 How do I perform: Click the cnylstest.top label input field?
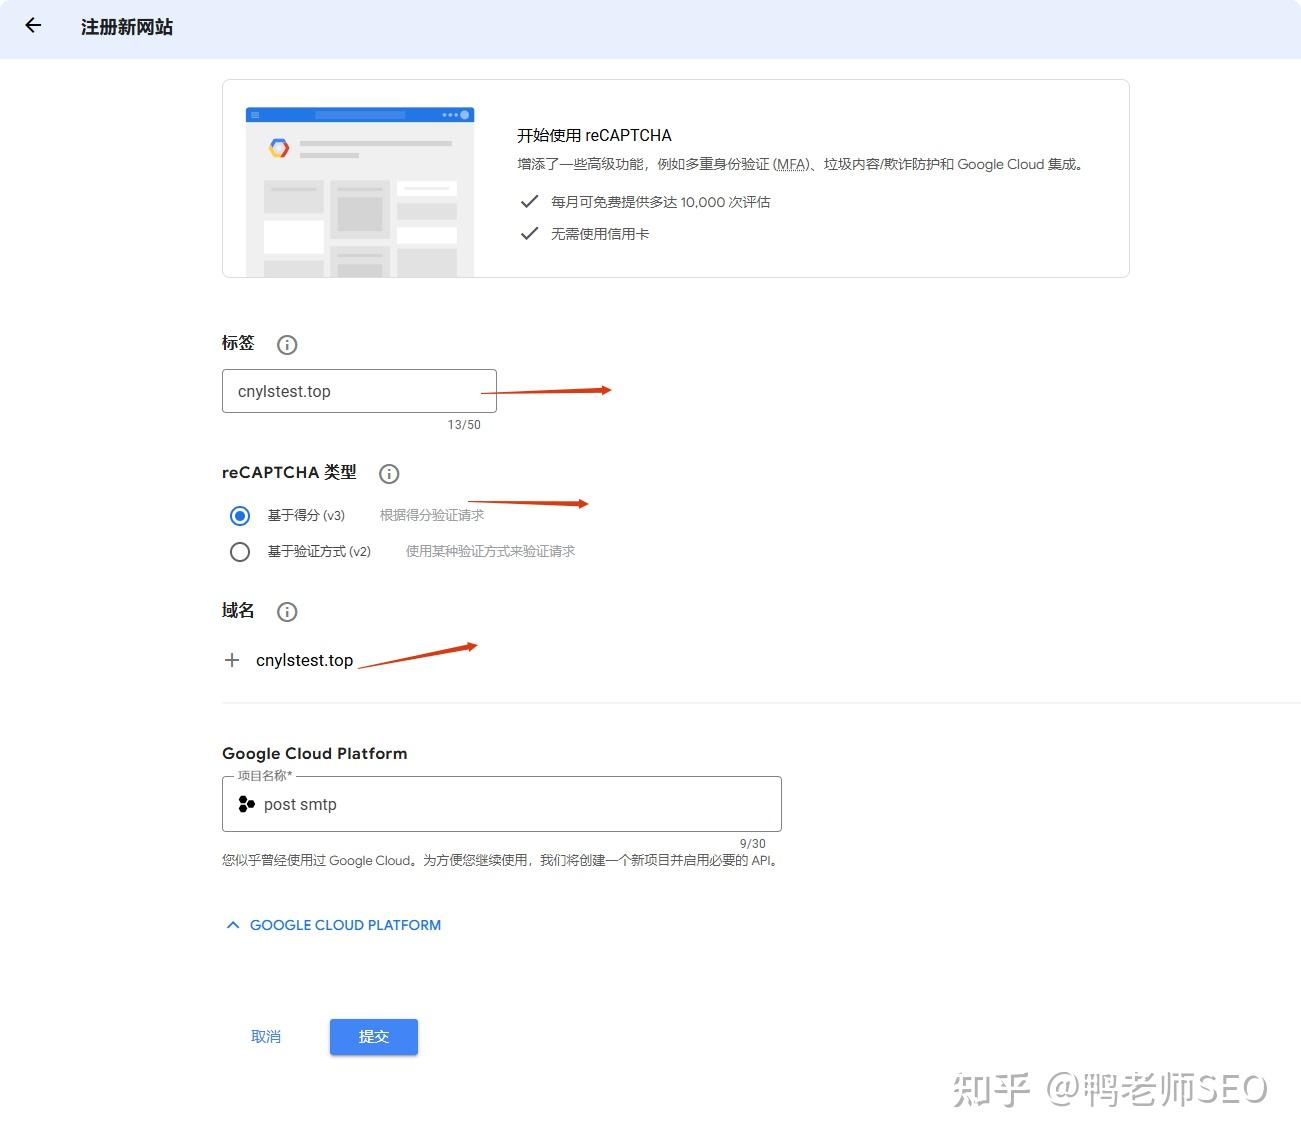click(x=358, y=391)
